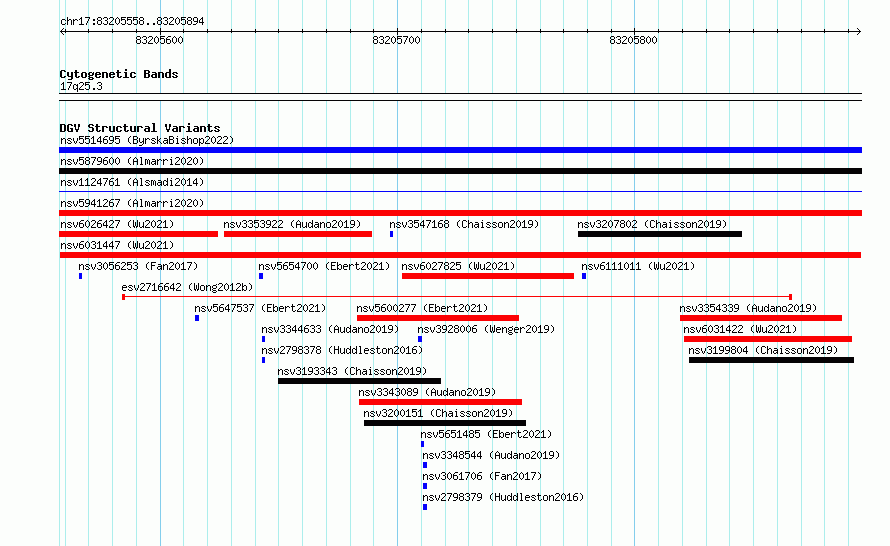Click blue marker under nsv3348544
The image size is (890, 546).
point(425,465)
